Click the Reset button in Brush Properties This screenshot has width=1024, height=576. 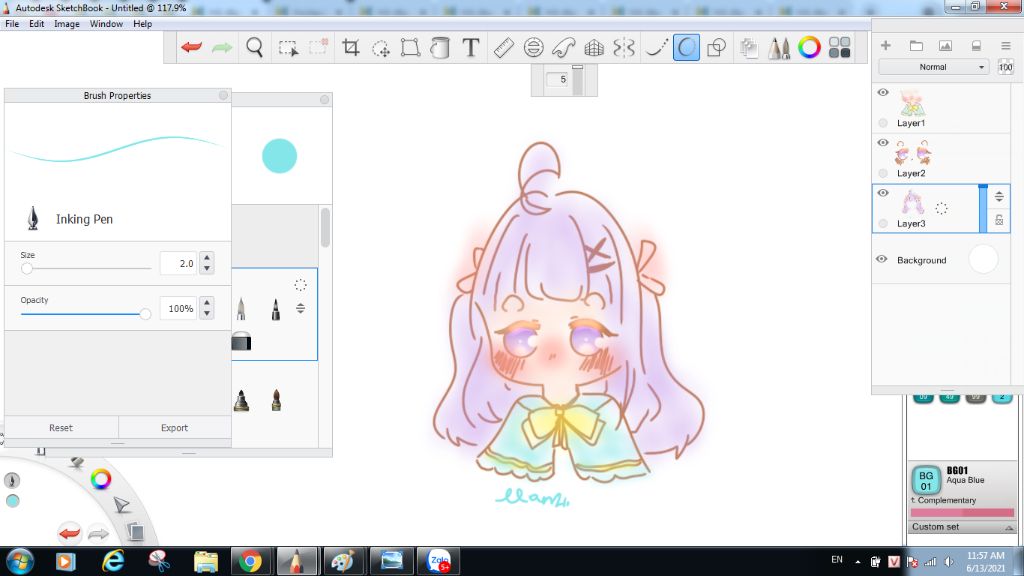pos(61,428)
